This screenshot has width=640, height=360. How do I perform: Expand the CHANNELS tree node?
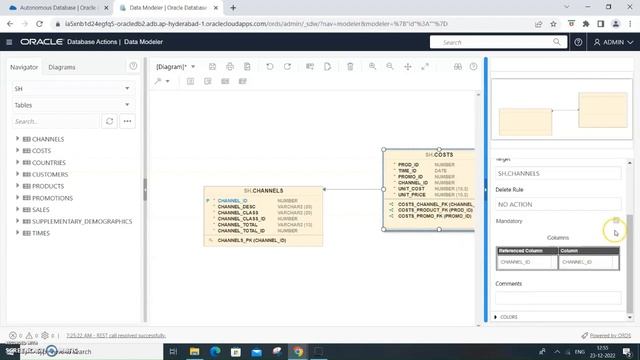17,139
